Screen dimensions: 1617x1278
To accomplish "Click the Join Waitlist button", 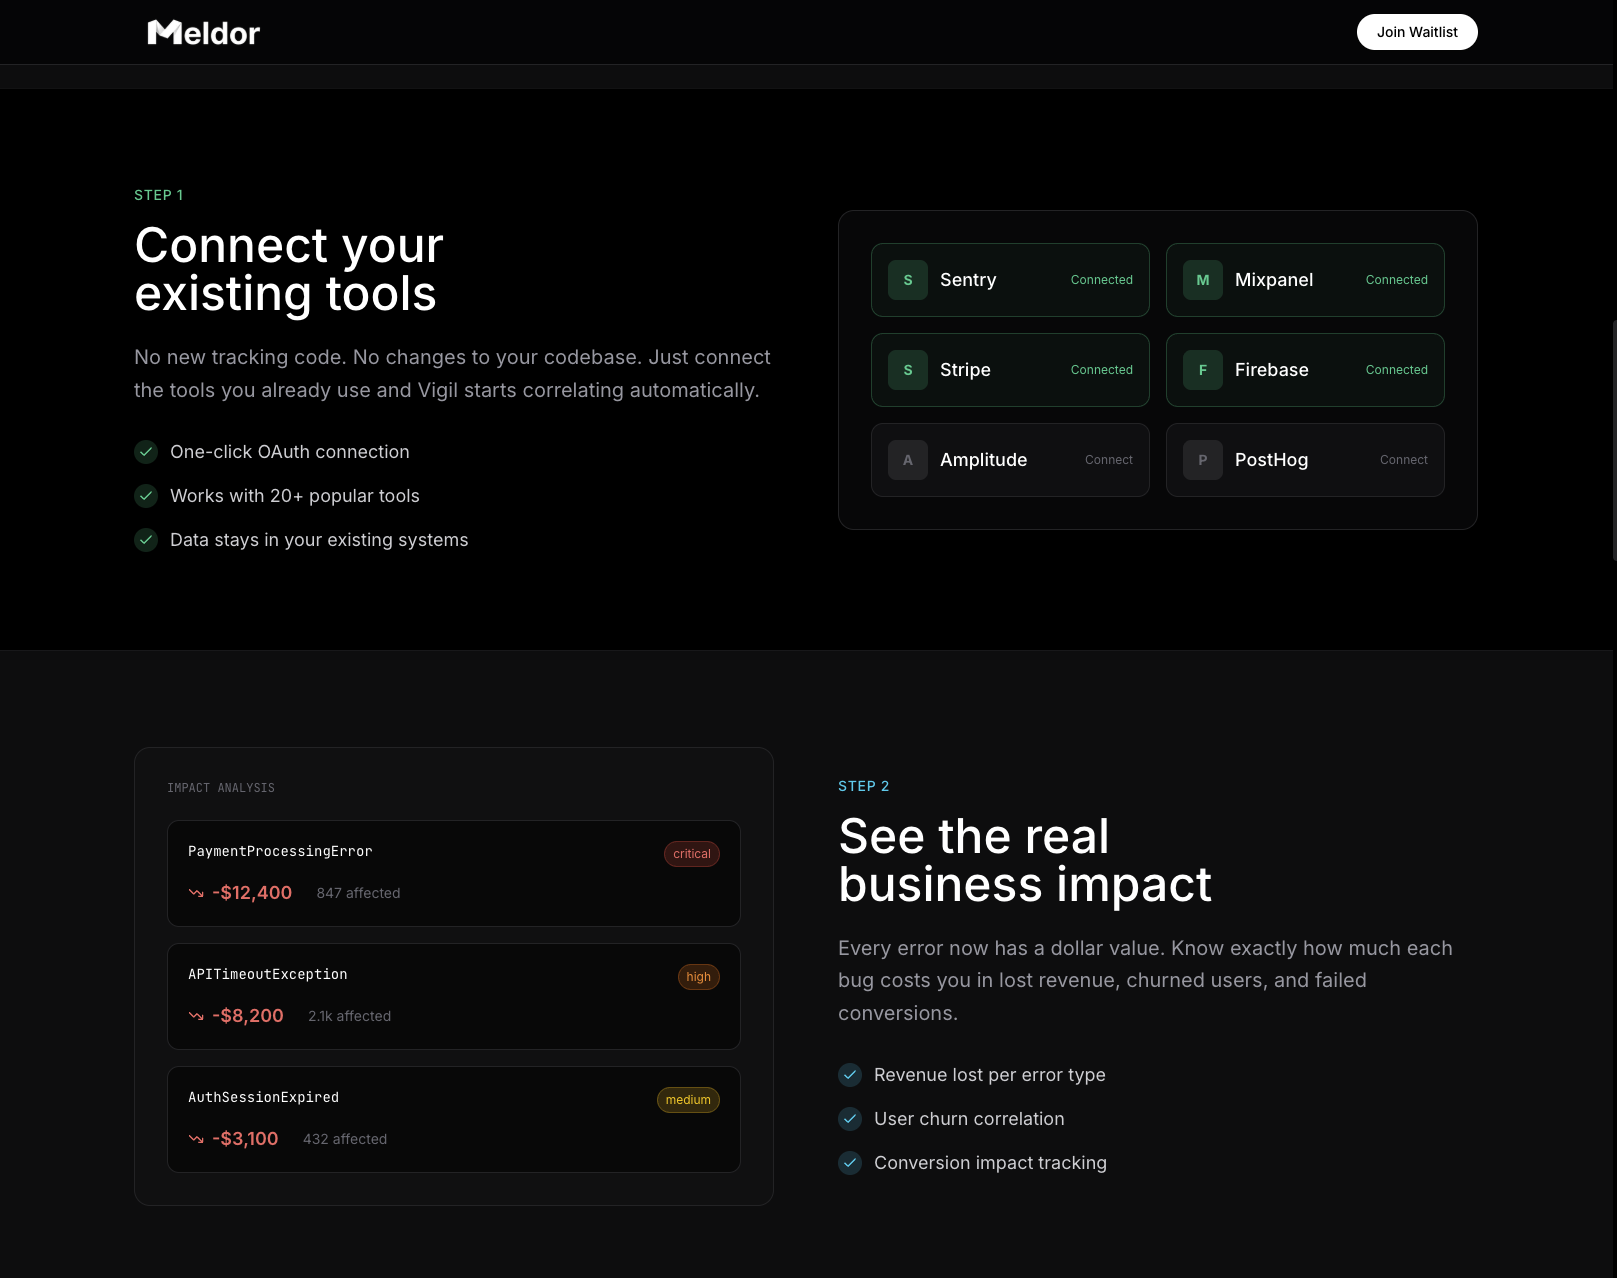I will click(x=1416, y=31).
